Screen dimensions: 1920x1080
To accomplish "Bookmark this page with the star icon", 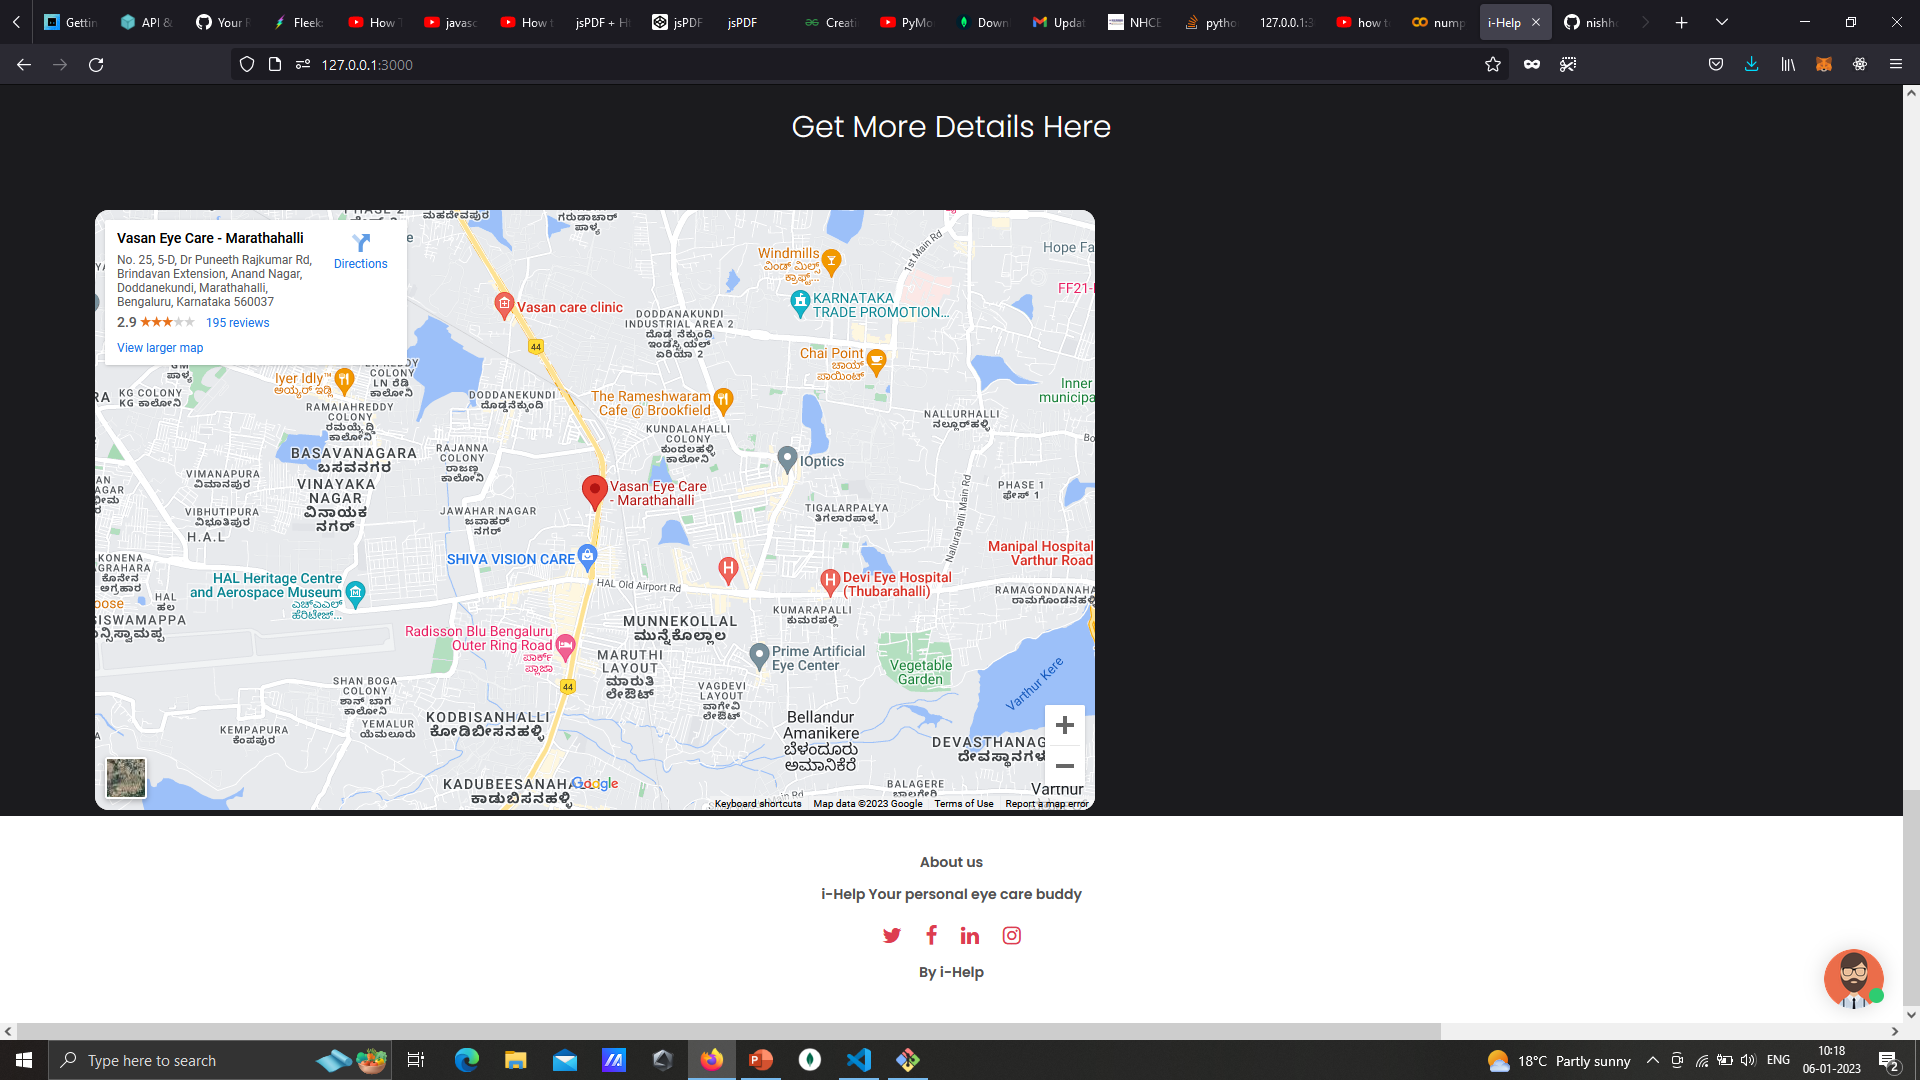I will (1493, 65).
